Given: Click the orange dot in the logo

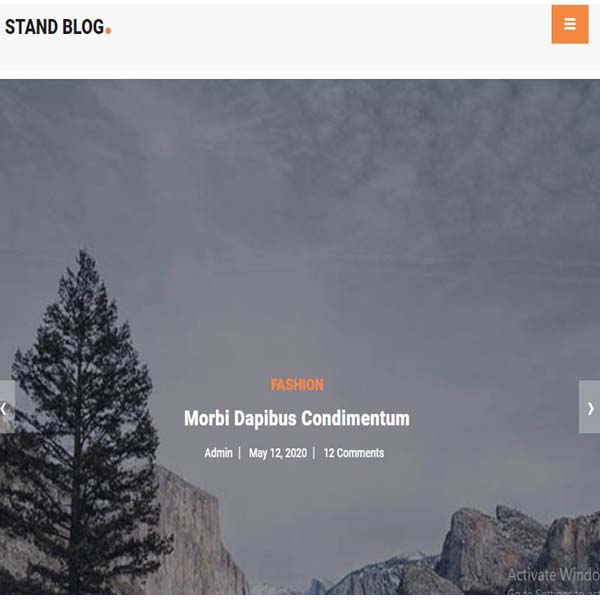Looking at the screenshot, I should click(x=108, y=31).
